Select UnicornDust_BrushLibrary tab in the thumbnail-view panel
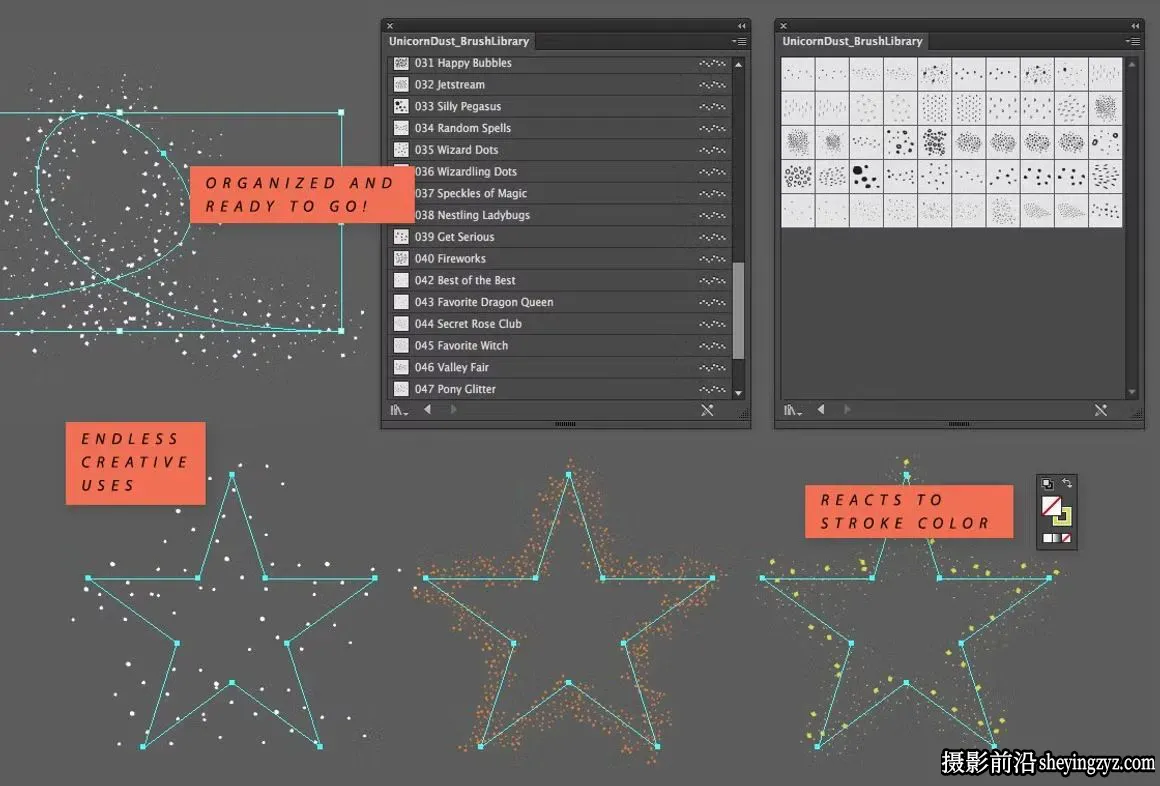Screen dimensions: 1160x786 (x=852, y=41)
